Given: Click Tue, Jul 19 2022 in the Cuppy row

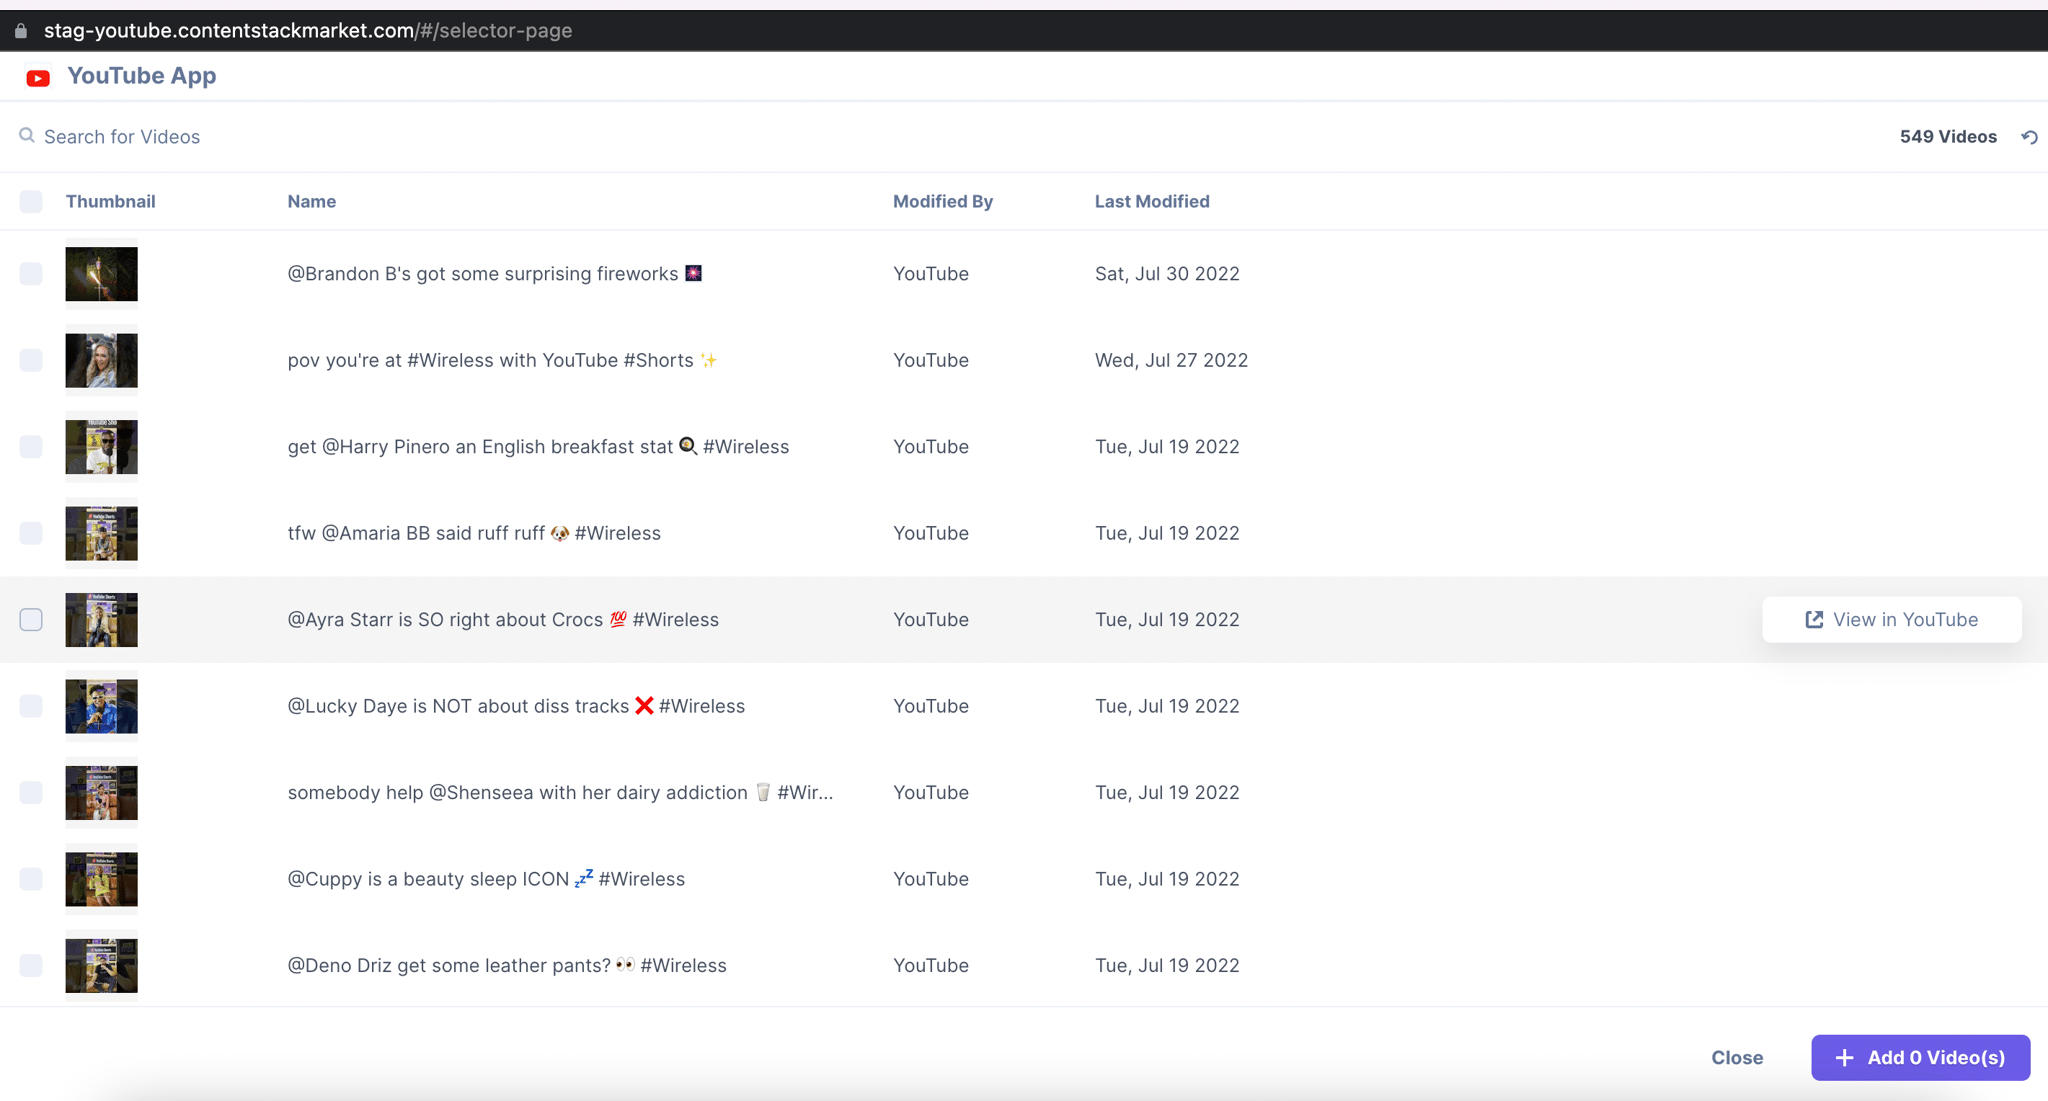Looking at the screenshot, I should (x=1167, y=879).
